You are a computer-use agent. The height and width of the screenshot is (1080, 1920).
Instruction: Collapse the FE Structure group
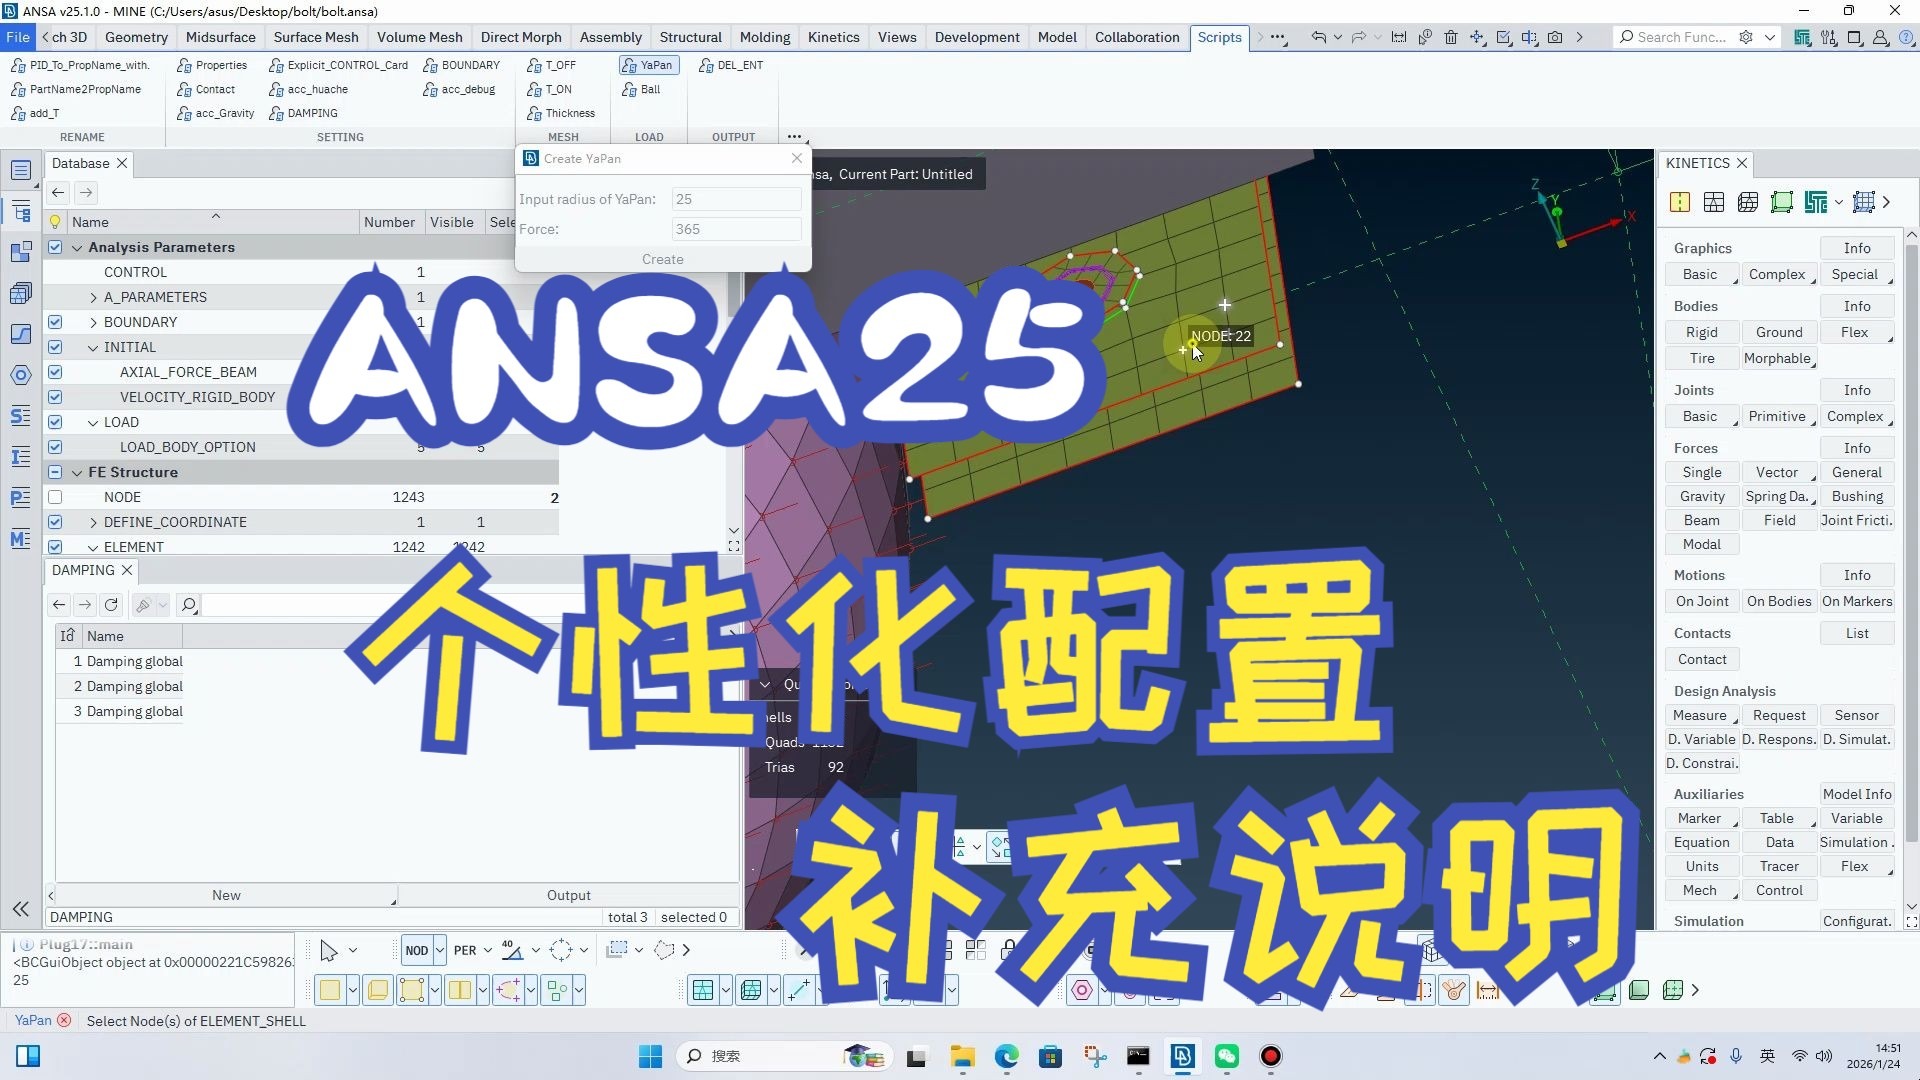[77, 472]
